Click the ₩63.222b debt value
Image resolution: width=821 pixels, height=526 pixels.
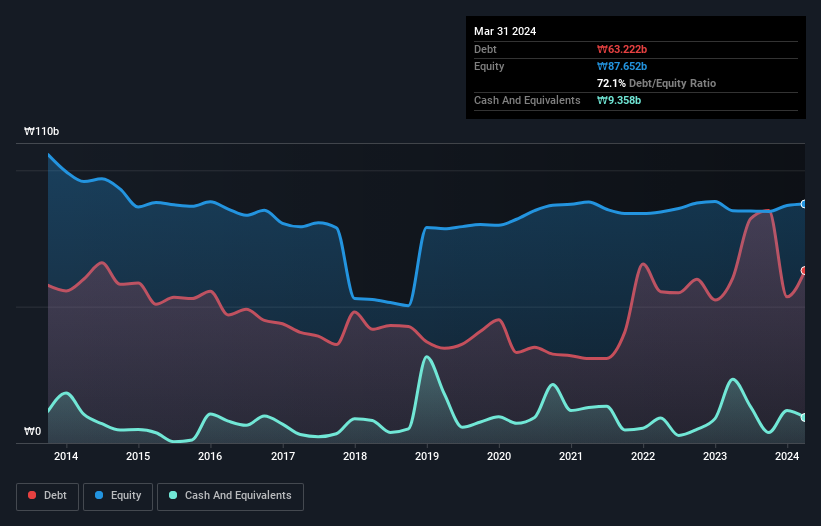click(x=622, y=49)
